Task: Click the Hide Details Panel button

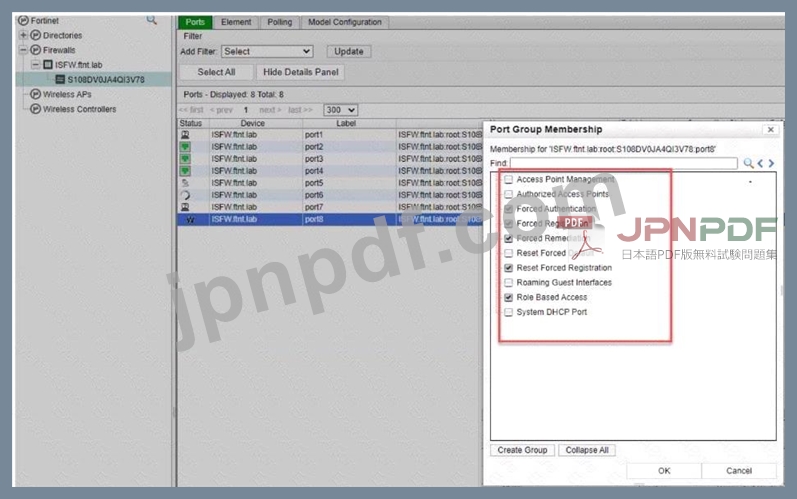Action: [301, 72]
